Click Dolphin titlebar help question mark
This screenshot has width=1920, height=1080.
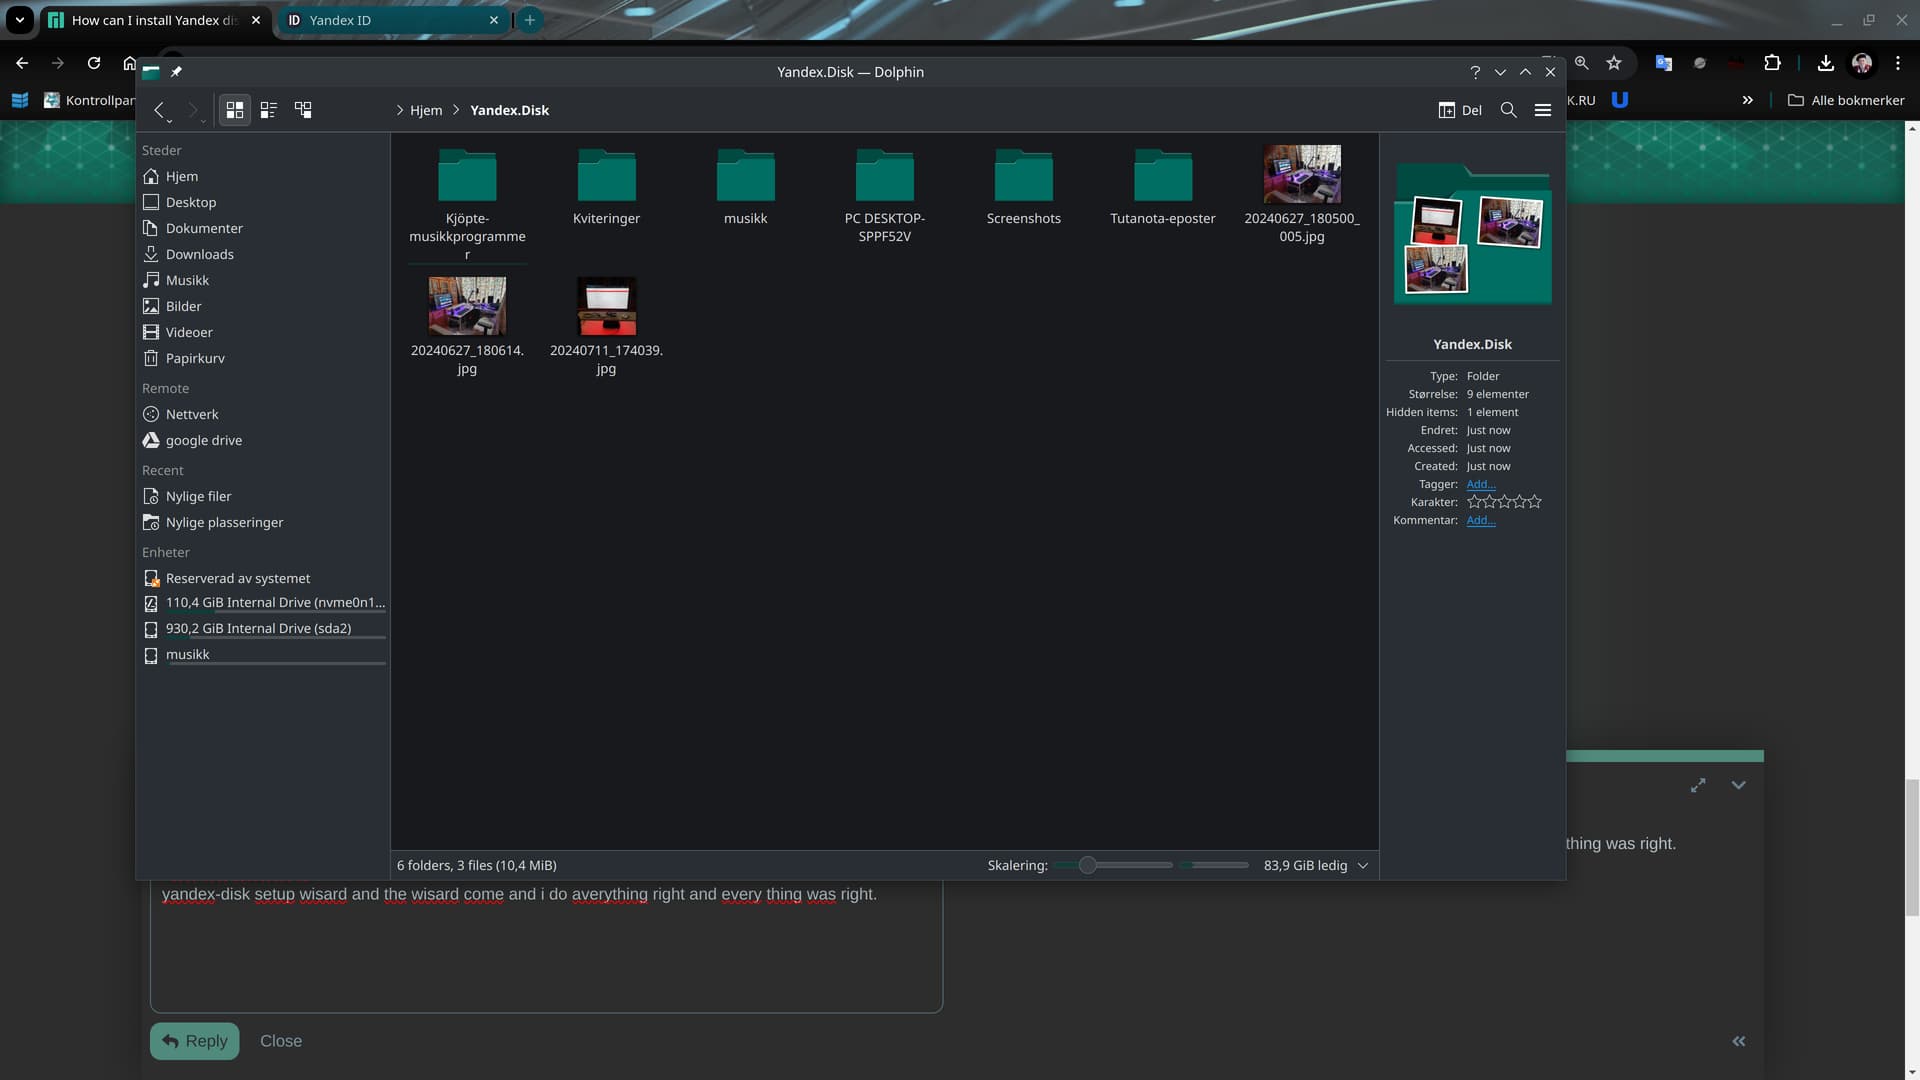[x=1475, y=72]
